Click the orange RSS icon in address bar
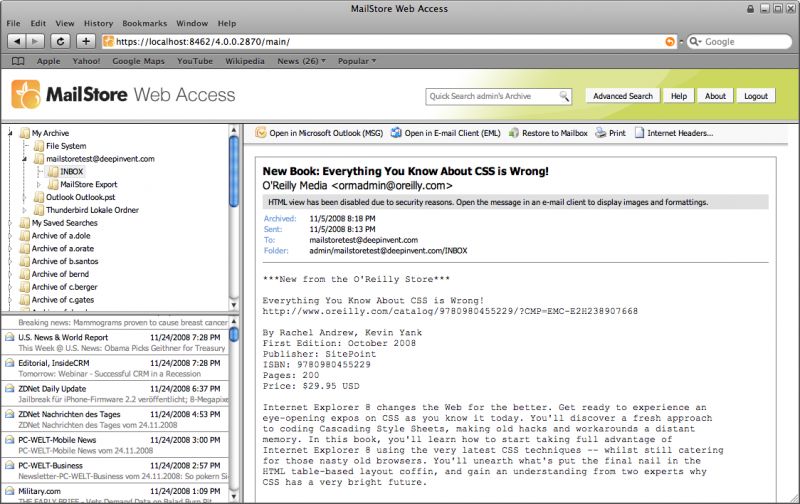The height and width of the screenshot is (504, 800). tap(670, 42)
